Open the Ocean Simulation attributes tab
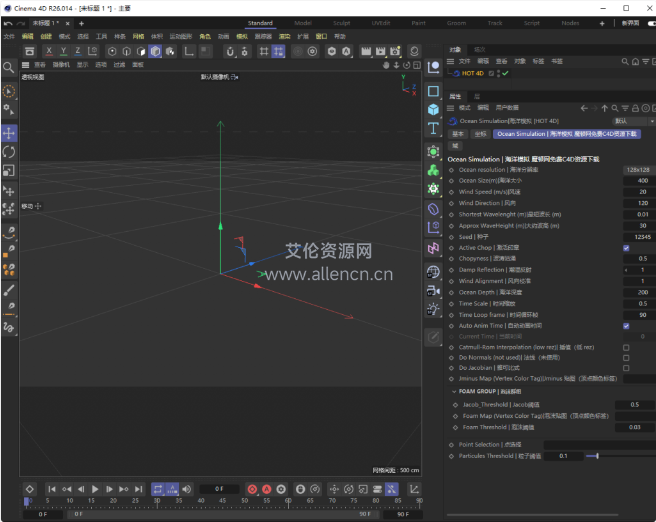 tap(567, 134)
